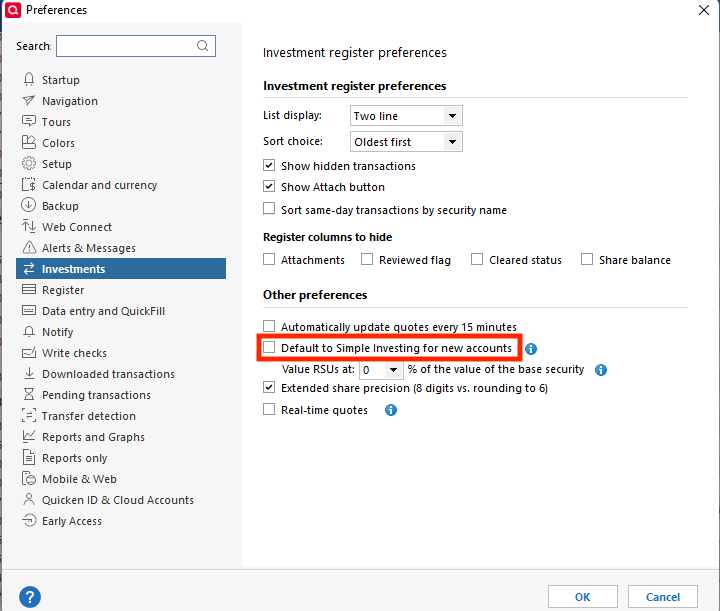Click the Pending transactions hourglass icon

pos(29,394)
